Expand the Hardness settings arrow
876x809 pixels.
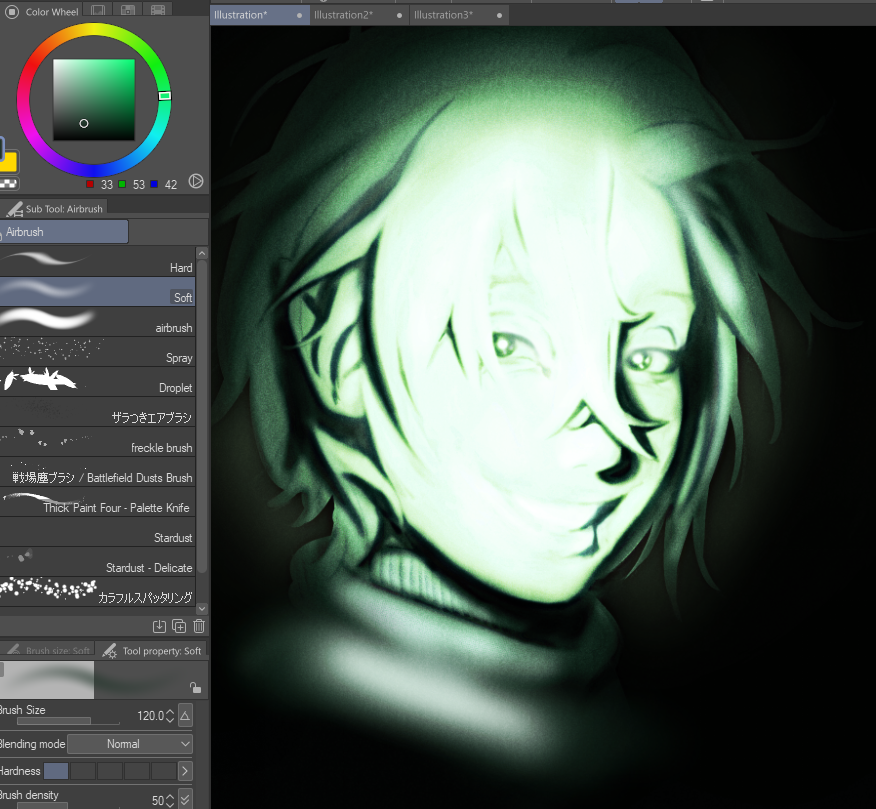coord(185,771)
